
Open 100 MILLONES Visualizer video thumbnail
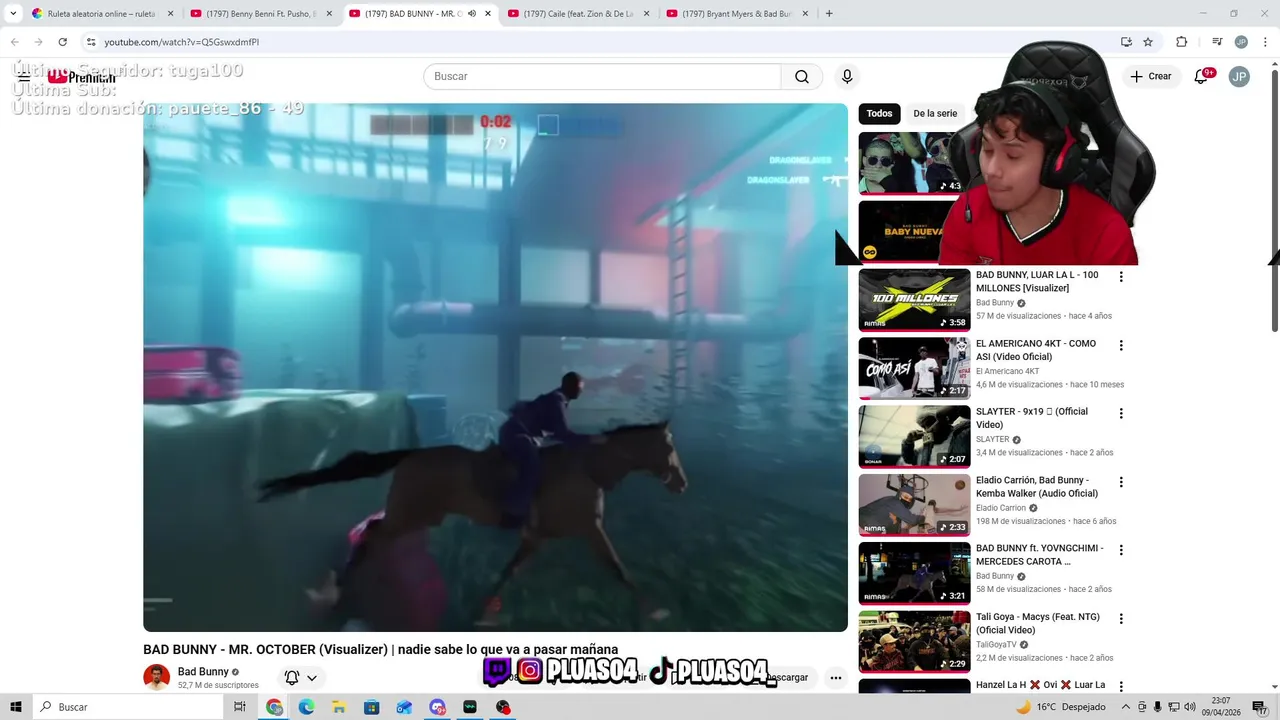[x=914, y=299]
